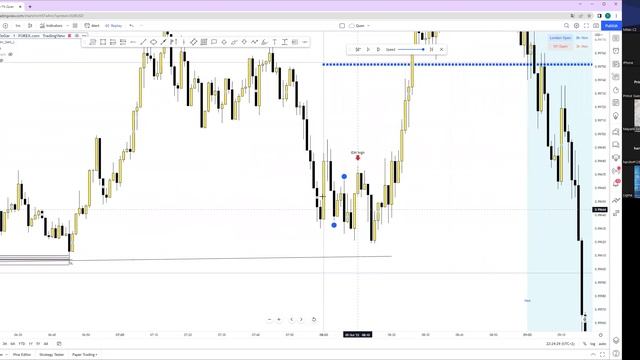Open the Indicators menu in top toolbar
The image size is (640, 360).
pyautogui.click(x=52, y=26)
